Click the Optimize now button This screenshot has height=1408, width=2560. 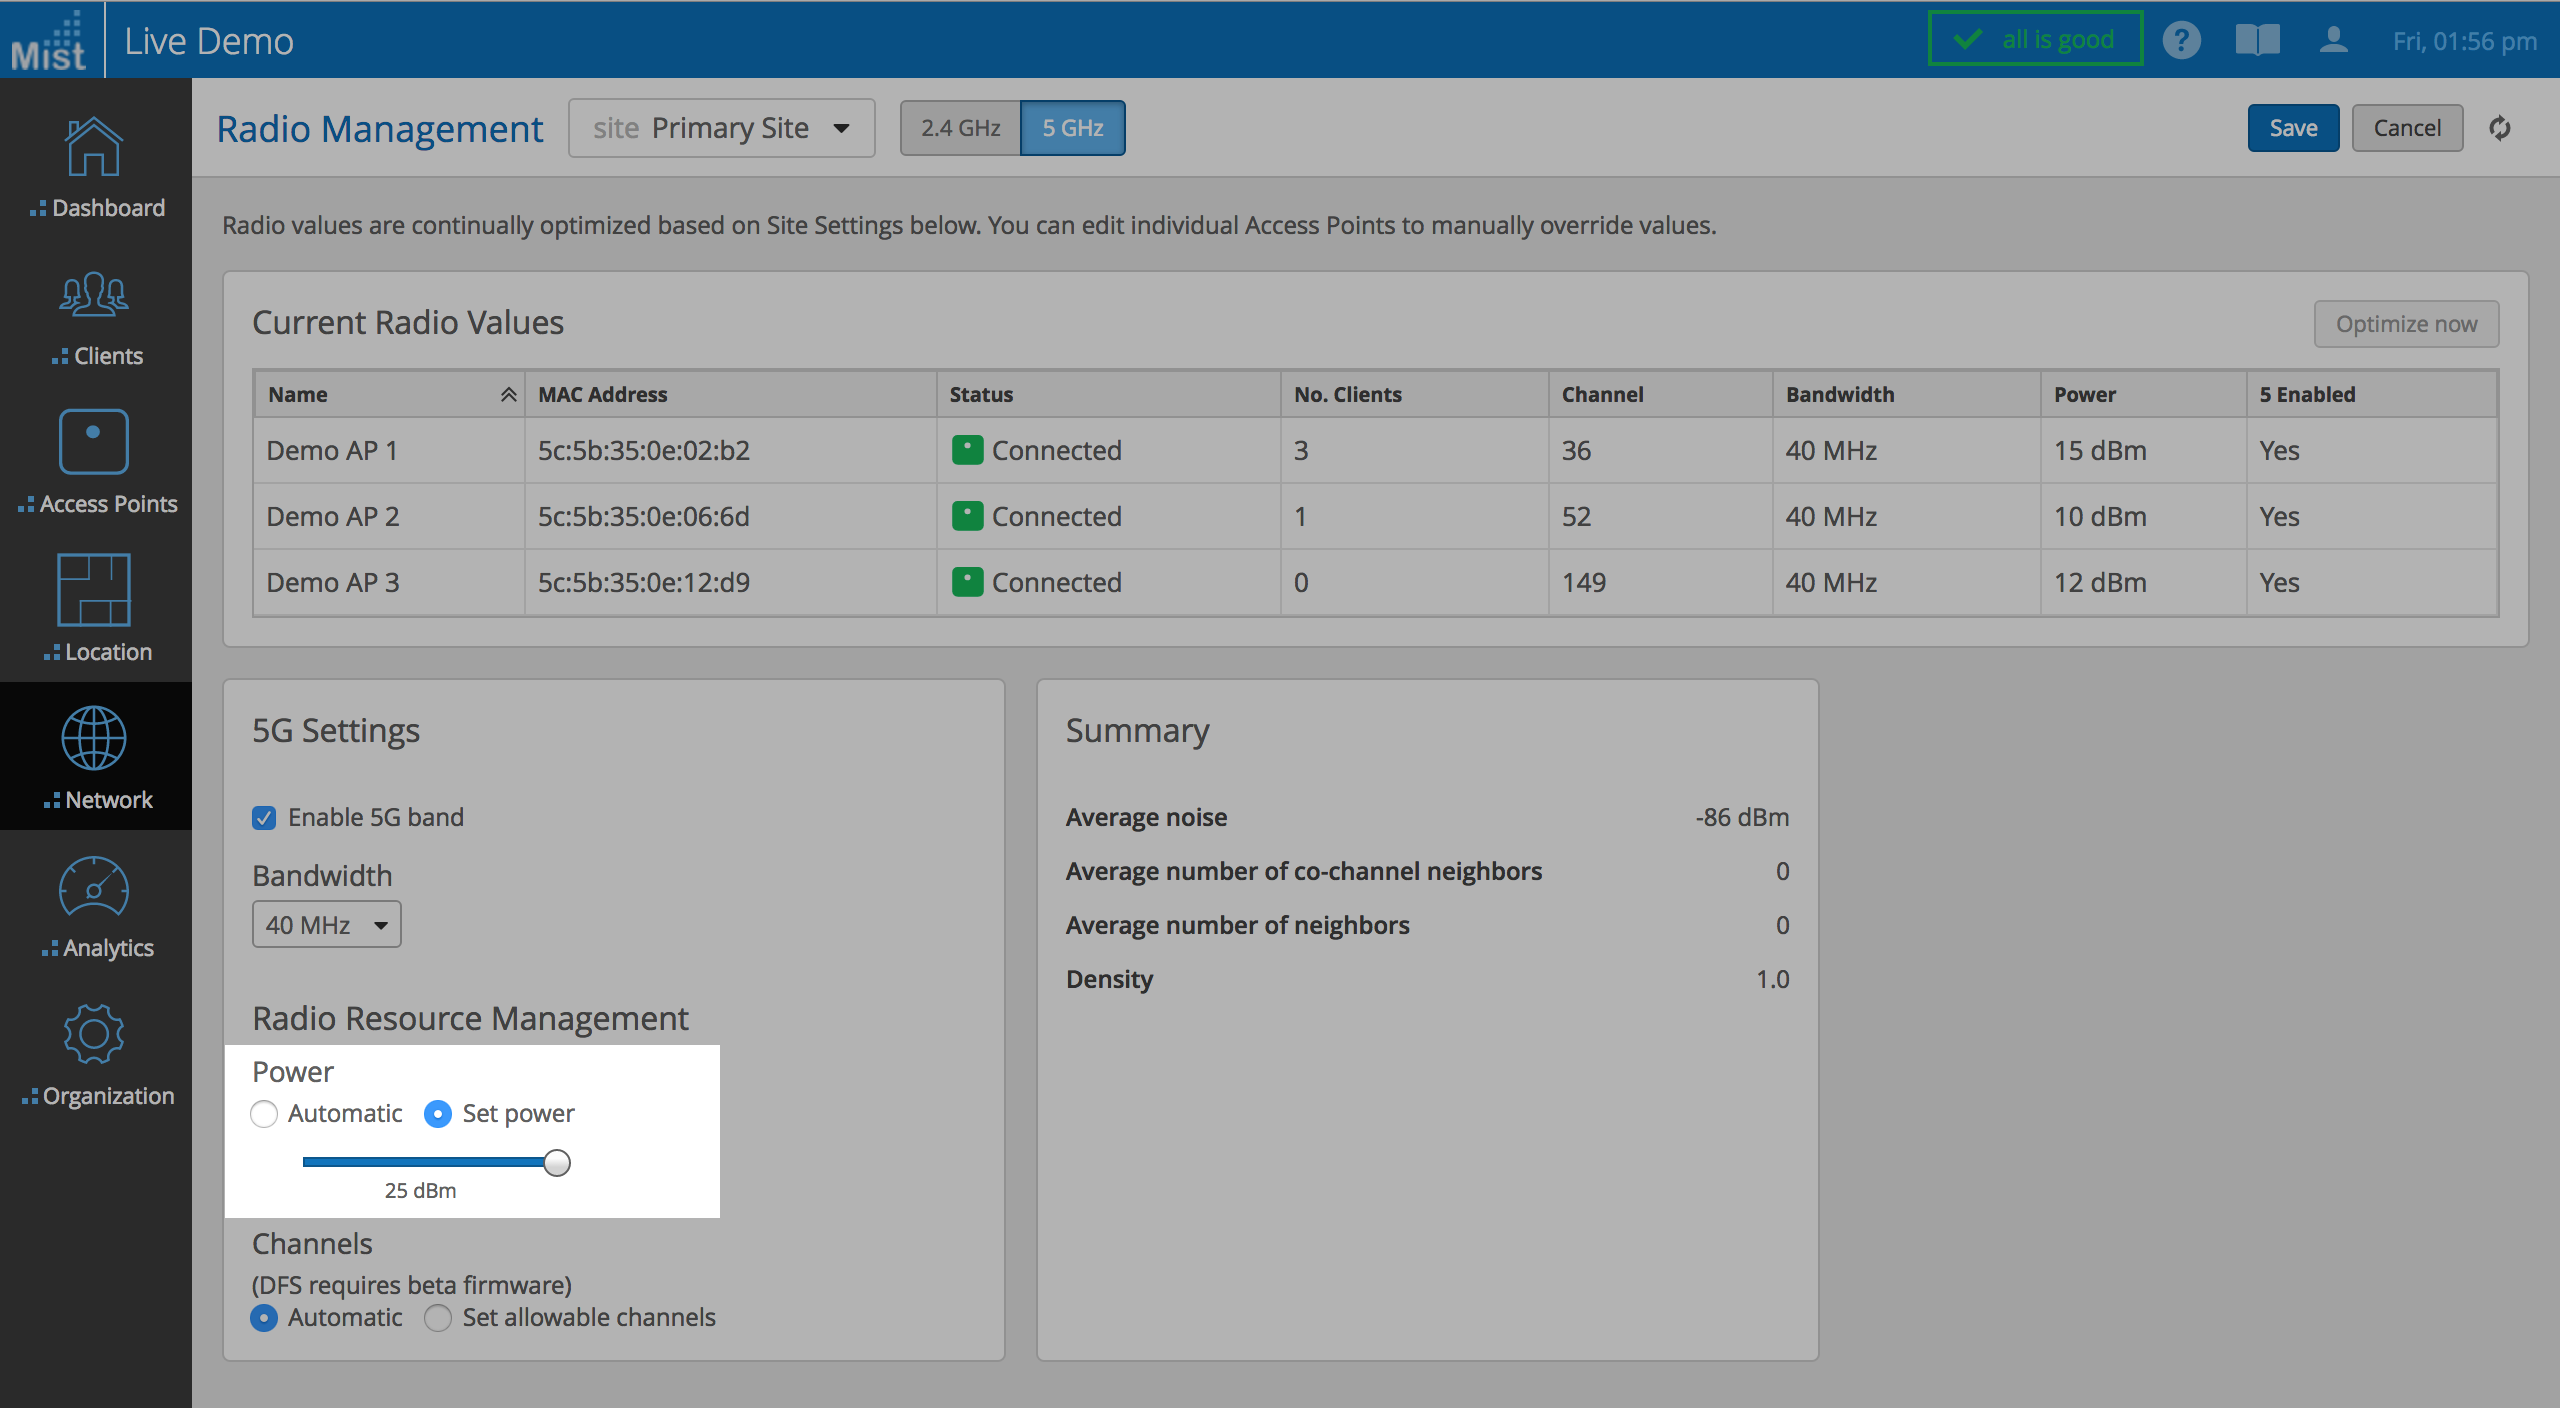(2405, 324)
